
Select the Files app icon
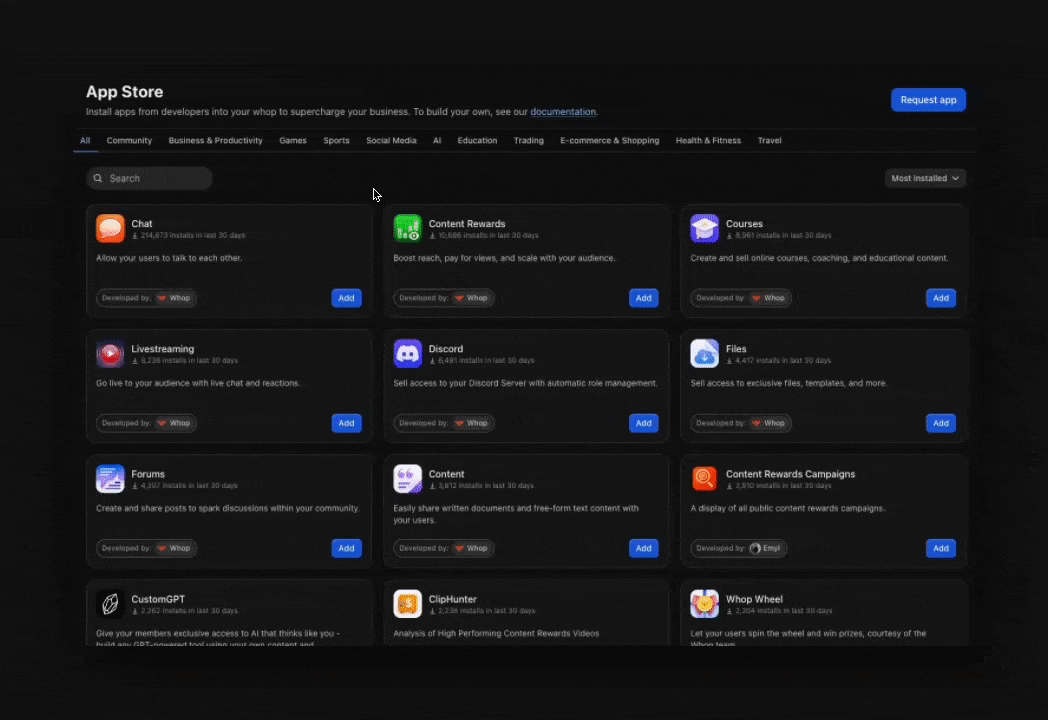pos(704,353)
